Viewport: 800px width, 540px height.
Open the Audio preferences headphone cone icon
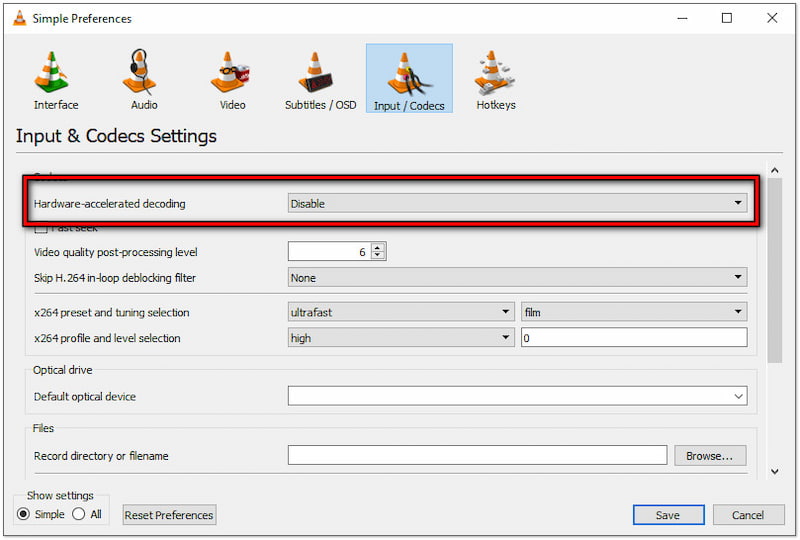pos(144,75)
